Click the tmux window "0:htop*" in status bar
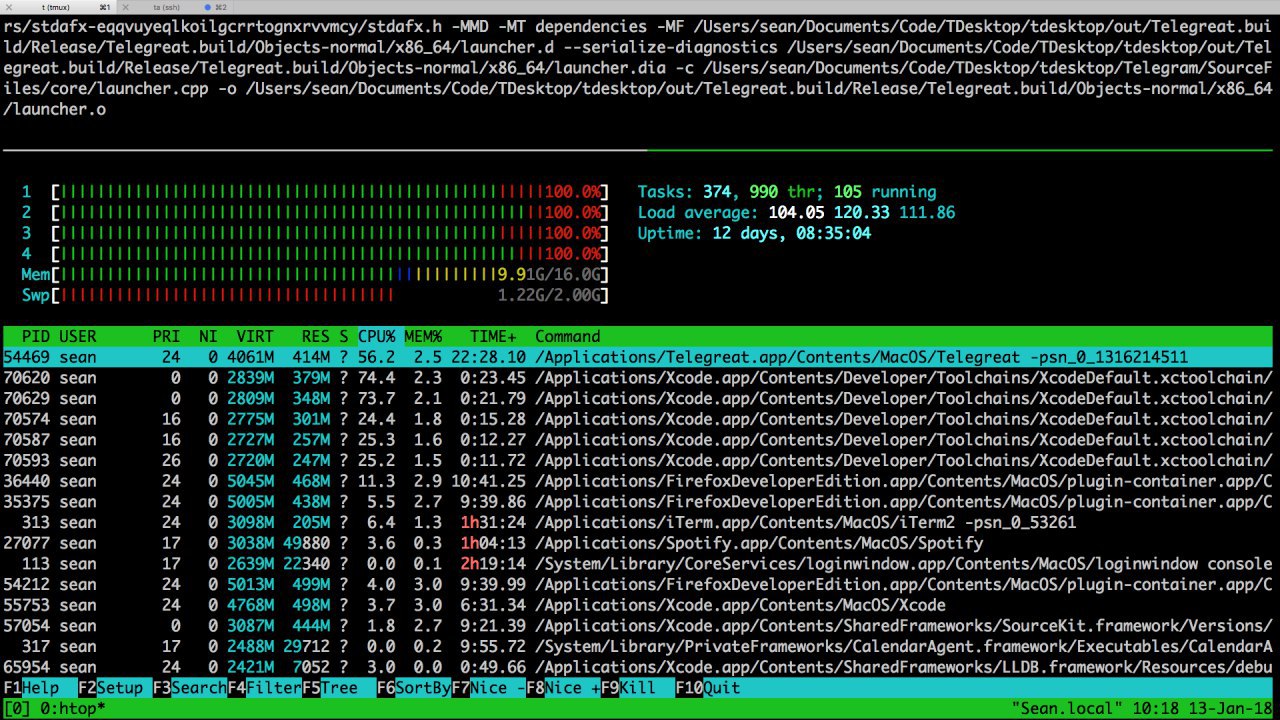This screenshot has height=720, width=1280. pos(73,708)
